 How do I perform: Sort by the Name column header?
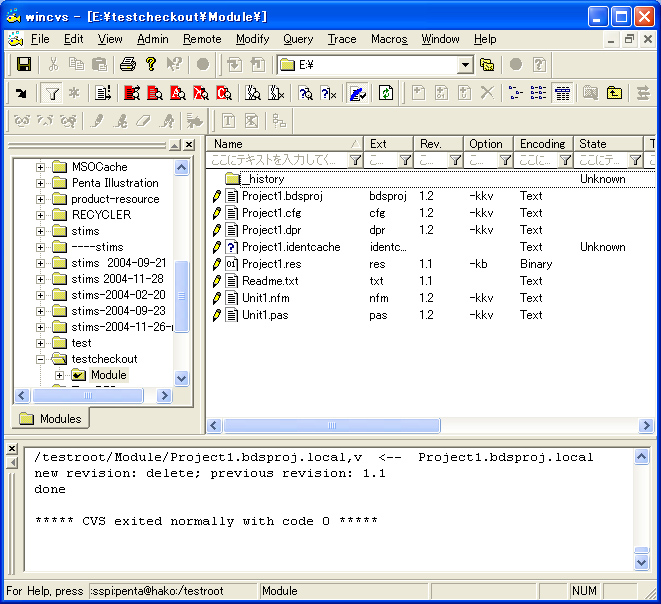click(285, 144)
